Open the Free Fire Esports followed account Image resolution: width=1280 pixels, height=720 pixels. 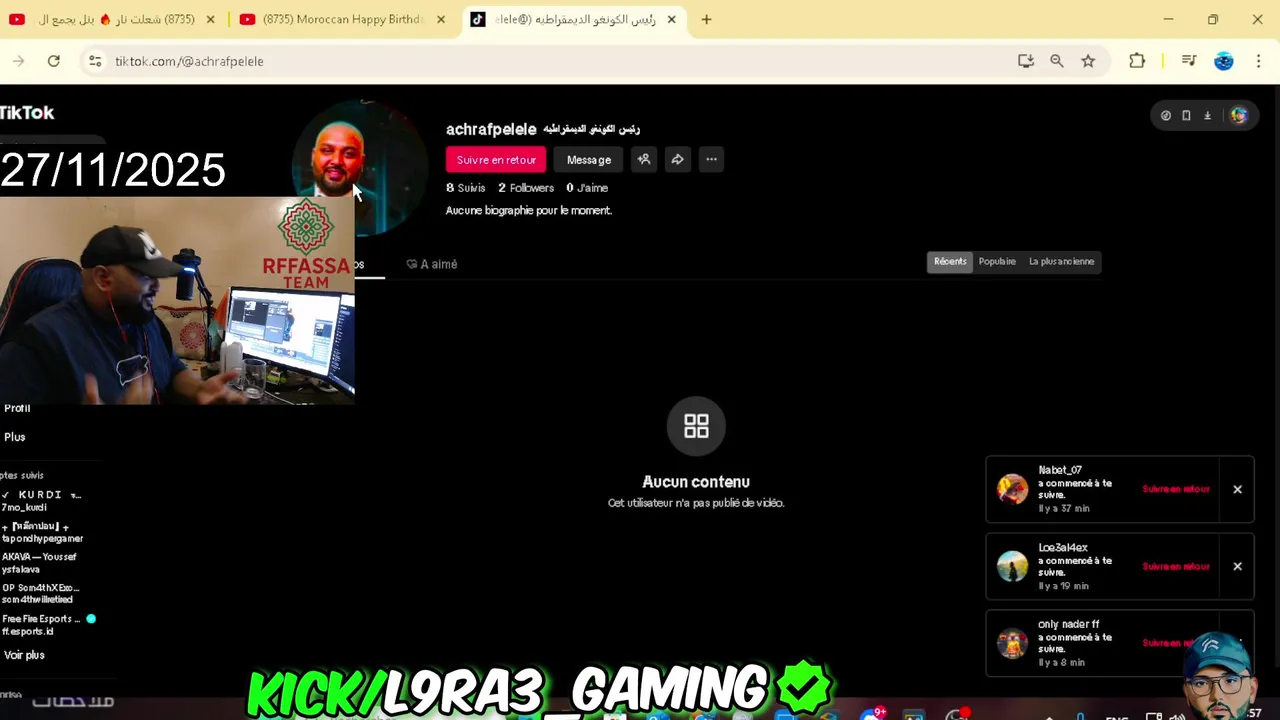pos(48,625)
